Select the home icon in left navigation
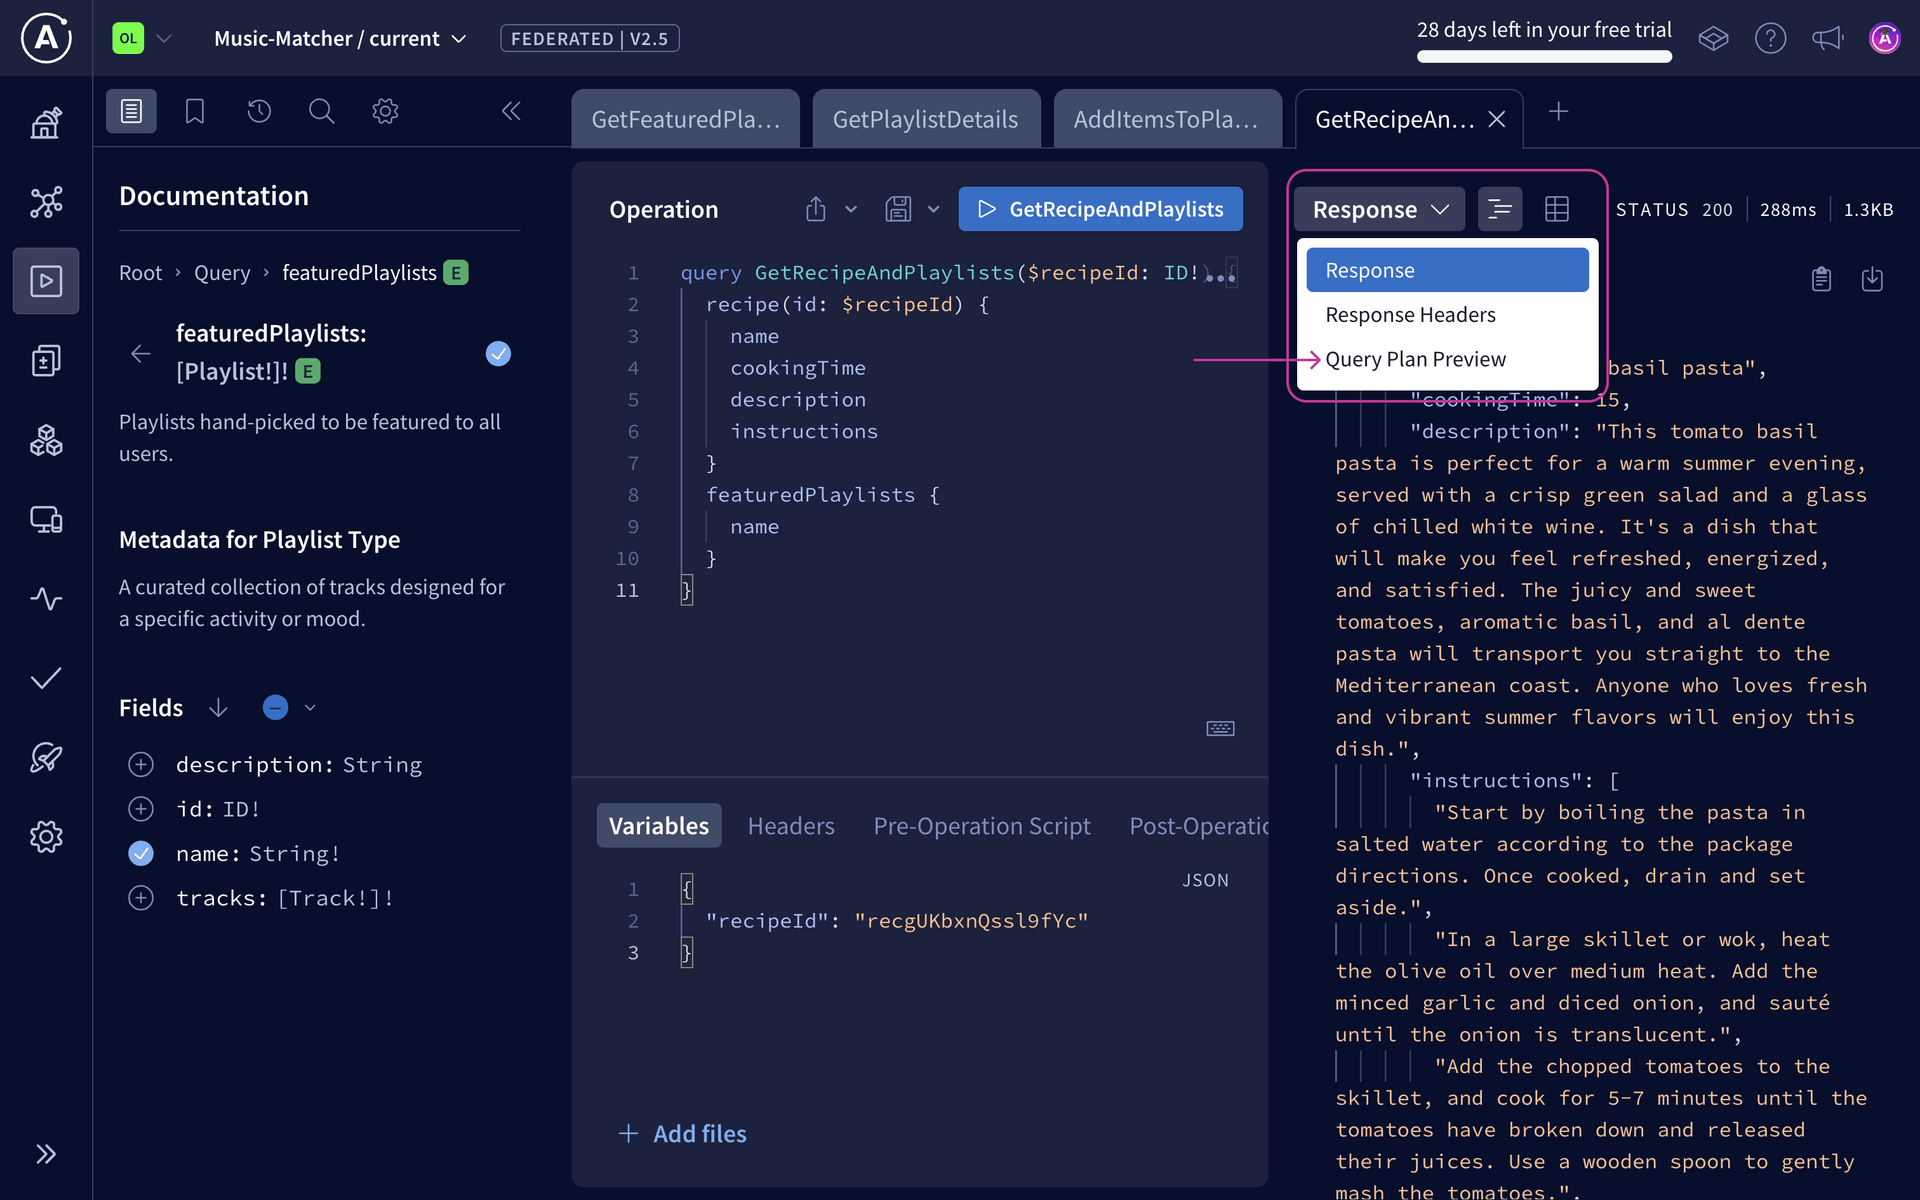 coord(46,122)
